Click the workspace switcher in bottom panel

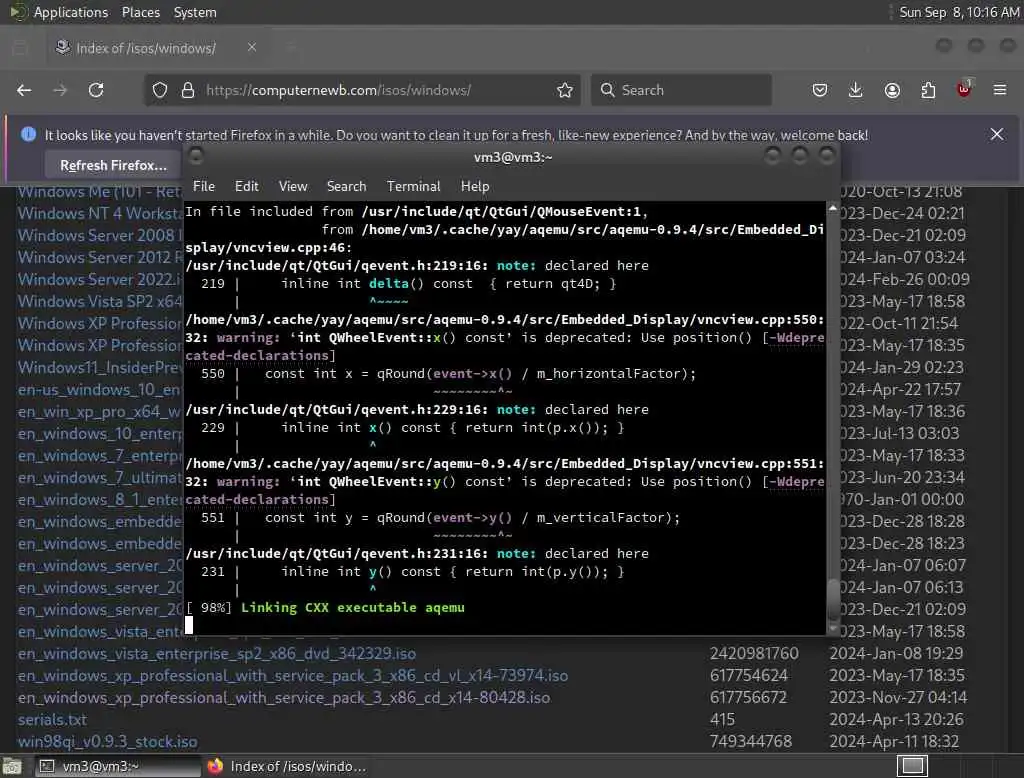912,766
